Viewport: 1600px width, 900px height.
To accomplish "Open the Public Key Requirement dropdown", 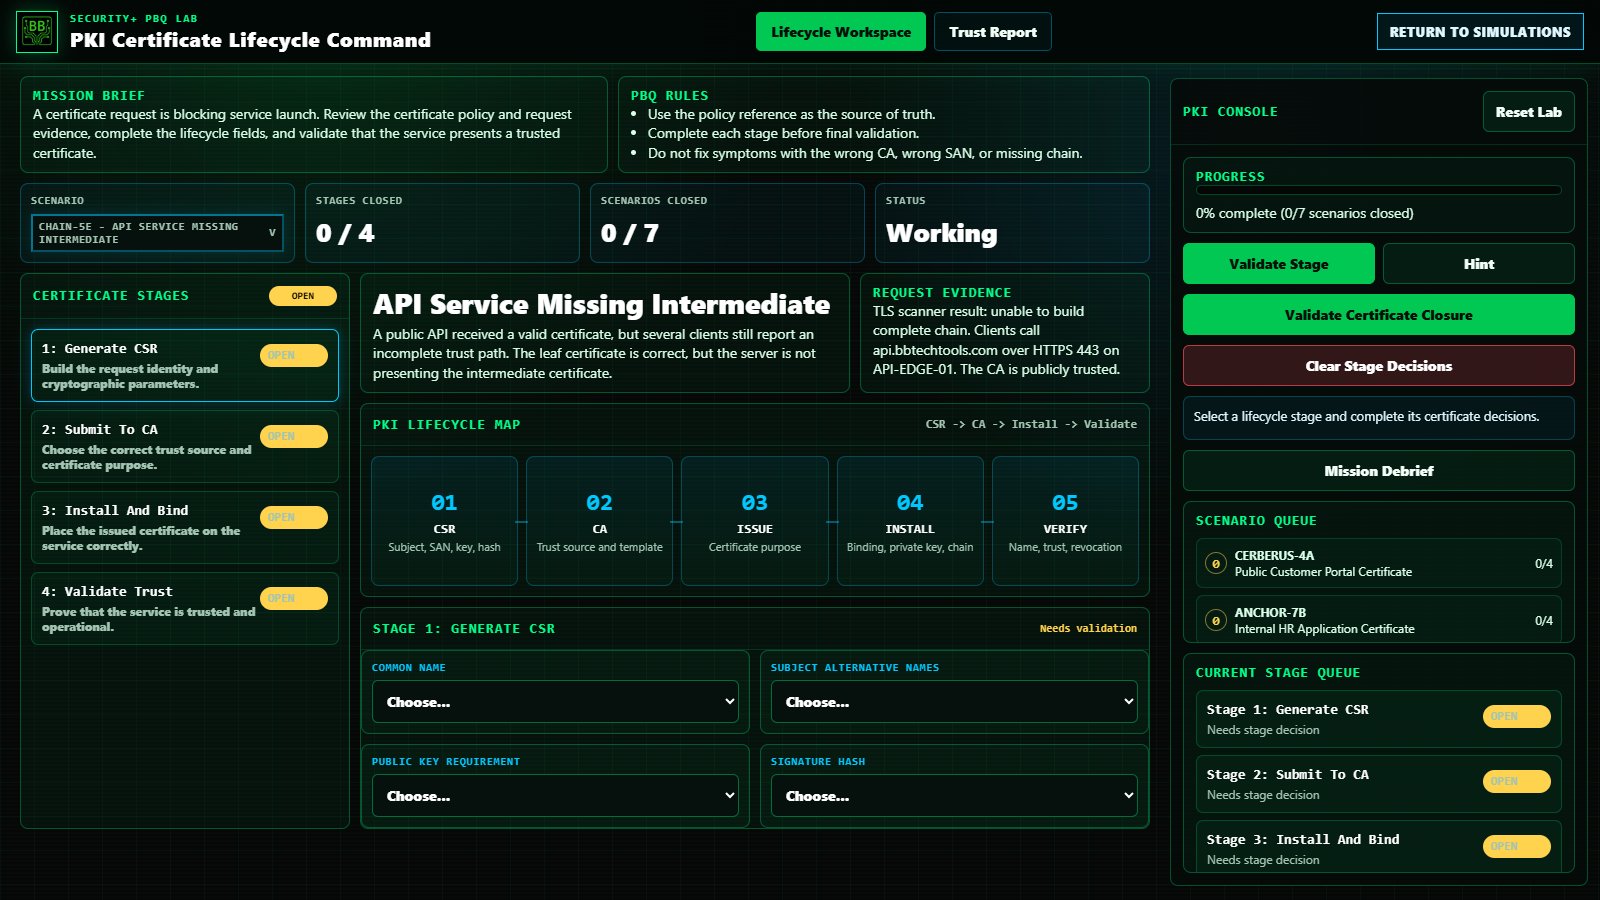I will pos(556,796).
